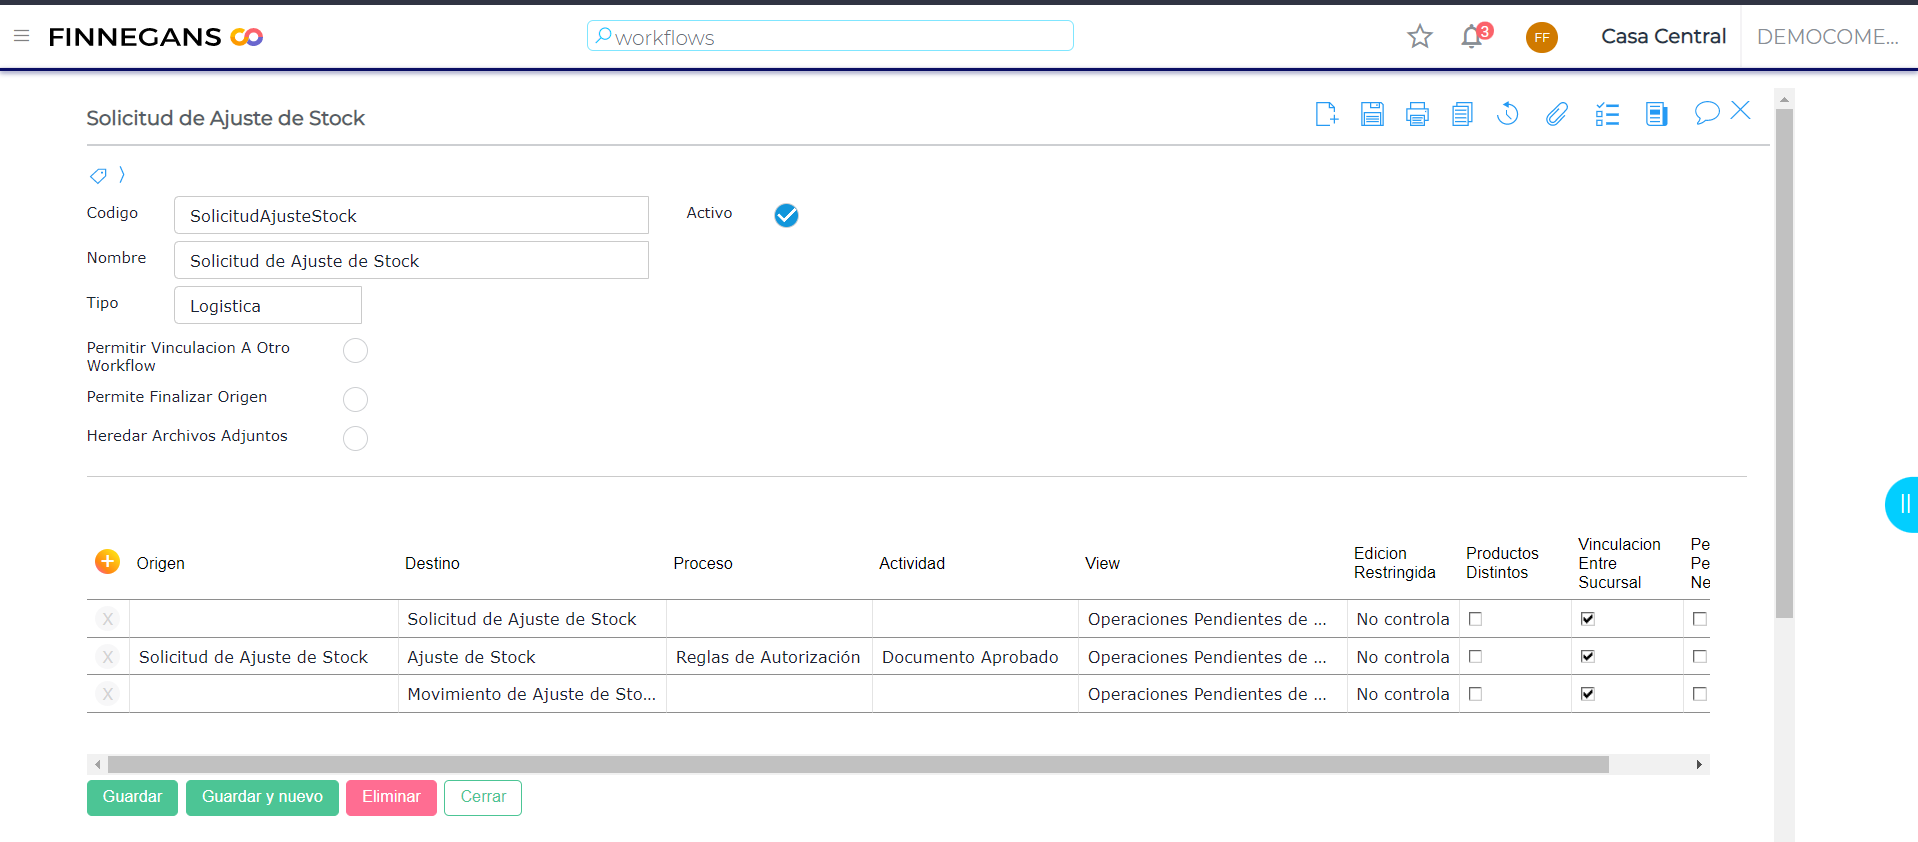This screenshot has width=1918, height=842.
Task: Click the save diskette icon in toolbar
Action: tap(1371, 114)
